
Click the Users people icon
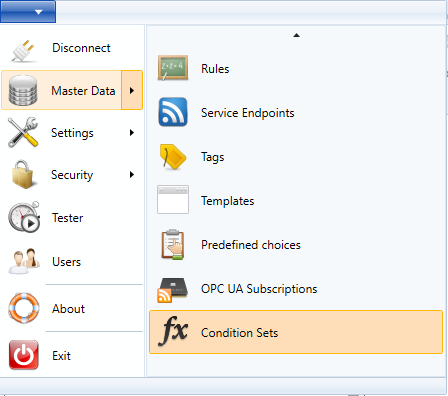24,261
